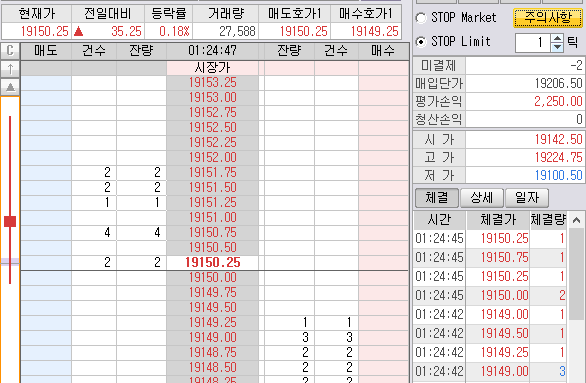Screen dimensions: 586x383
Task: Click the 전일대비 value 35.25
Action: (126, 31)
